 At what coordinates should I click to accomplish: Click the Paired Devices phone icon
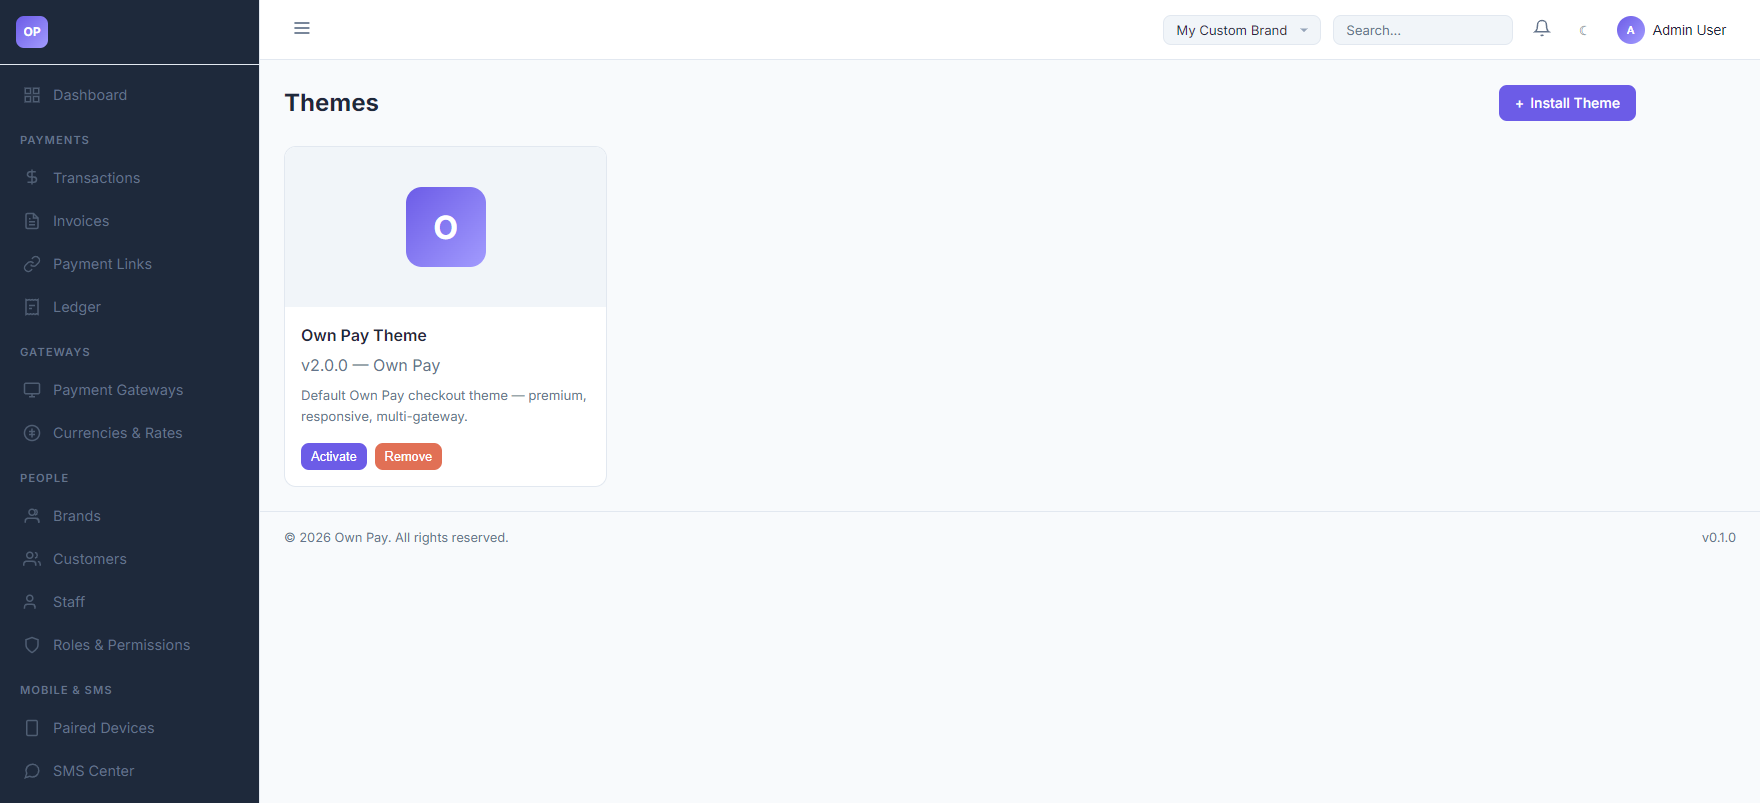32,728
